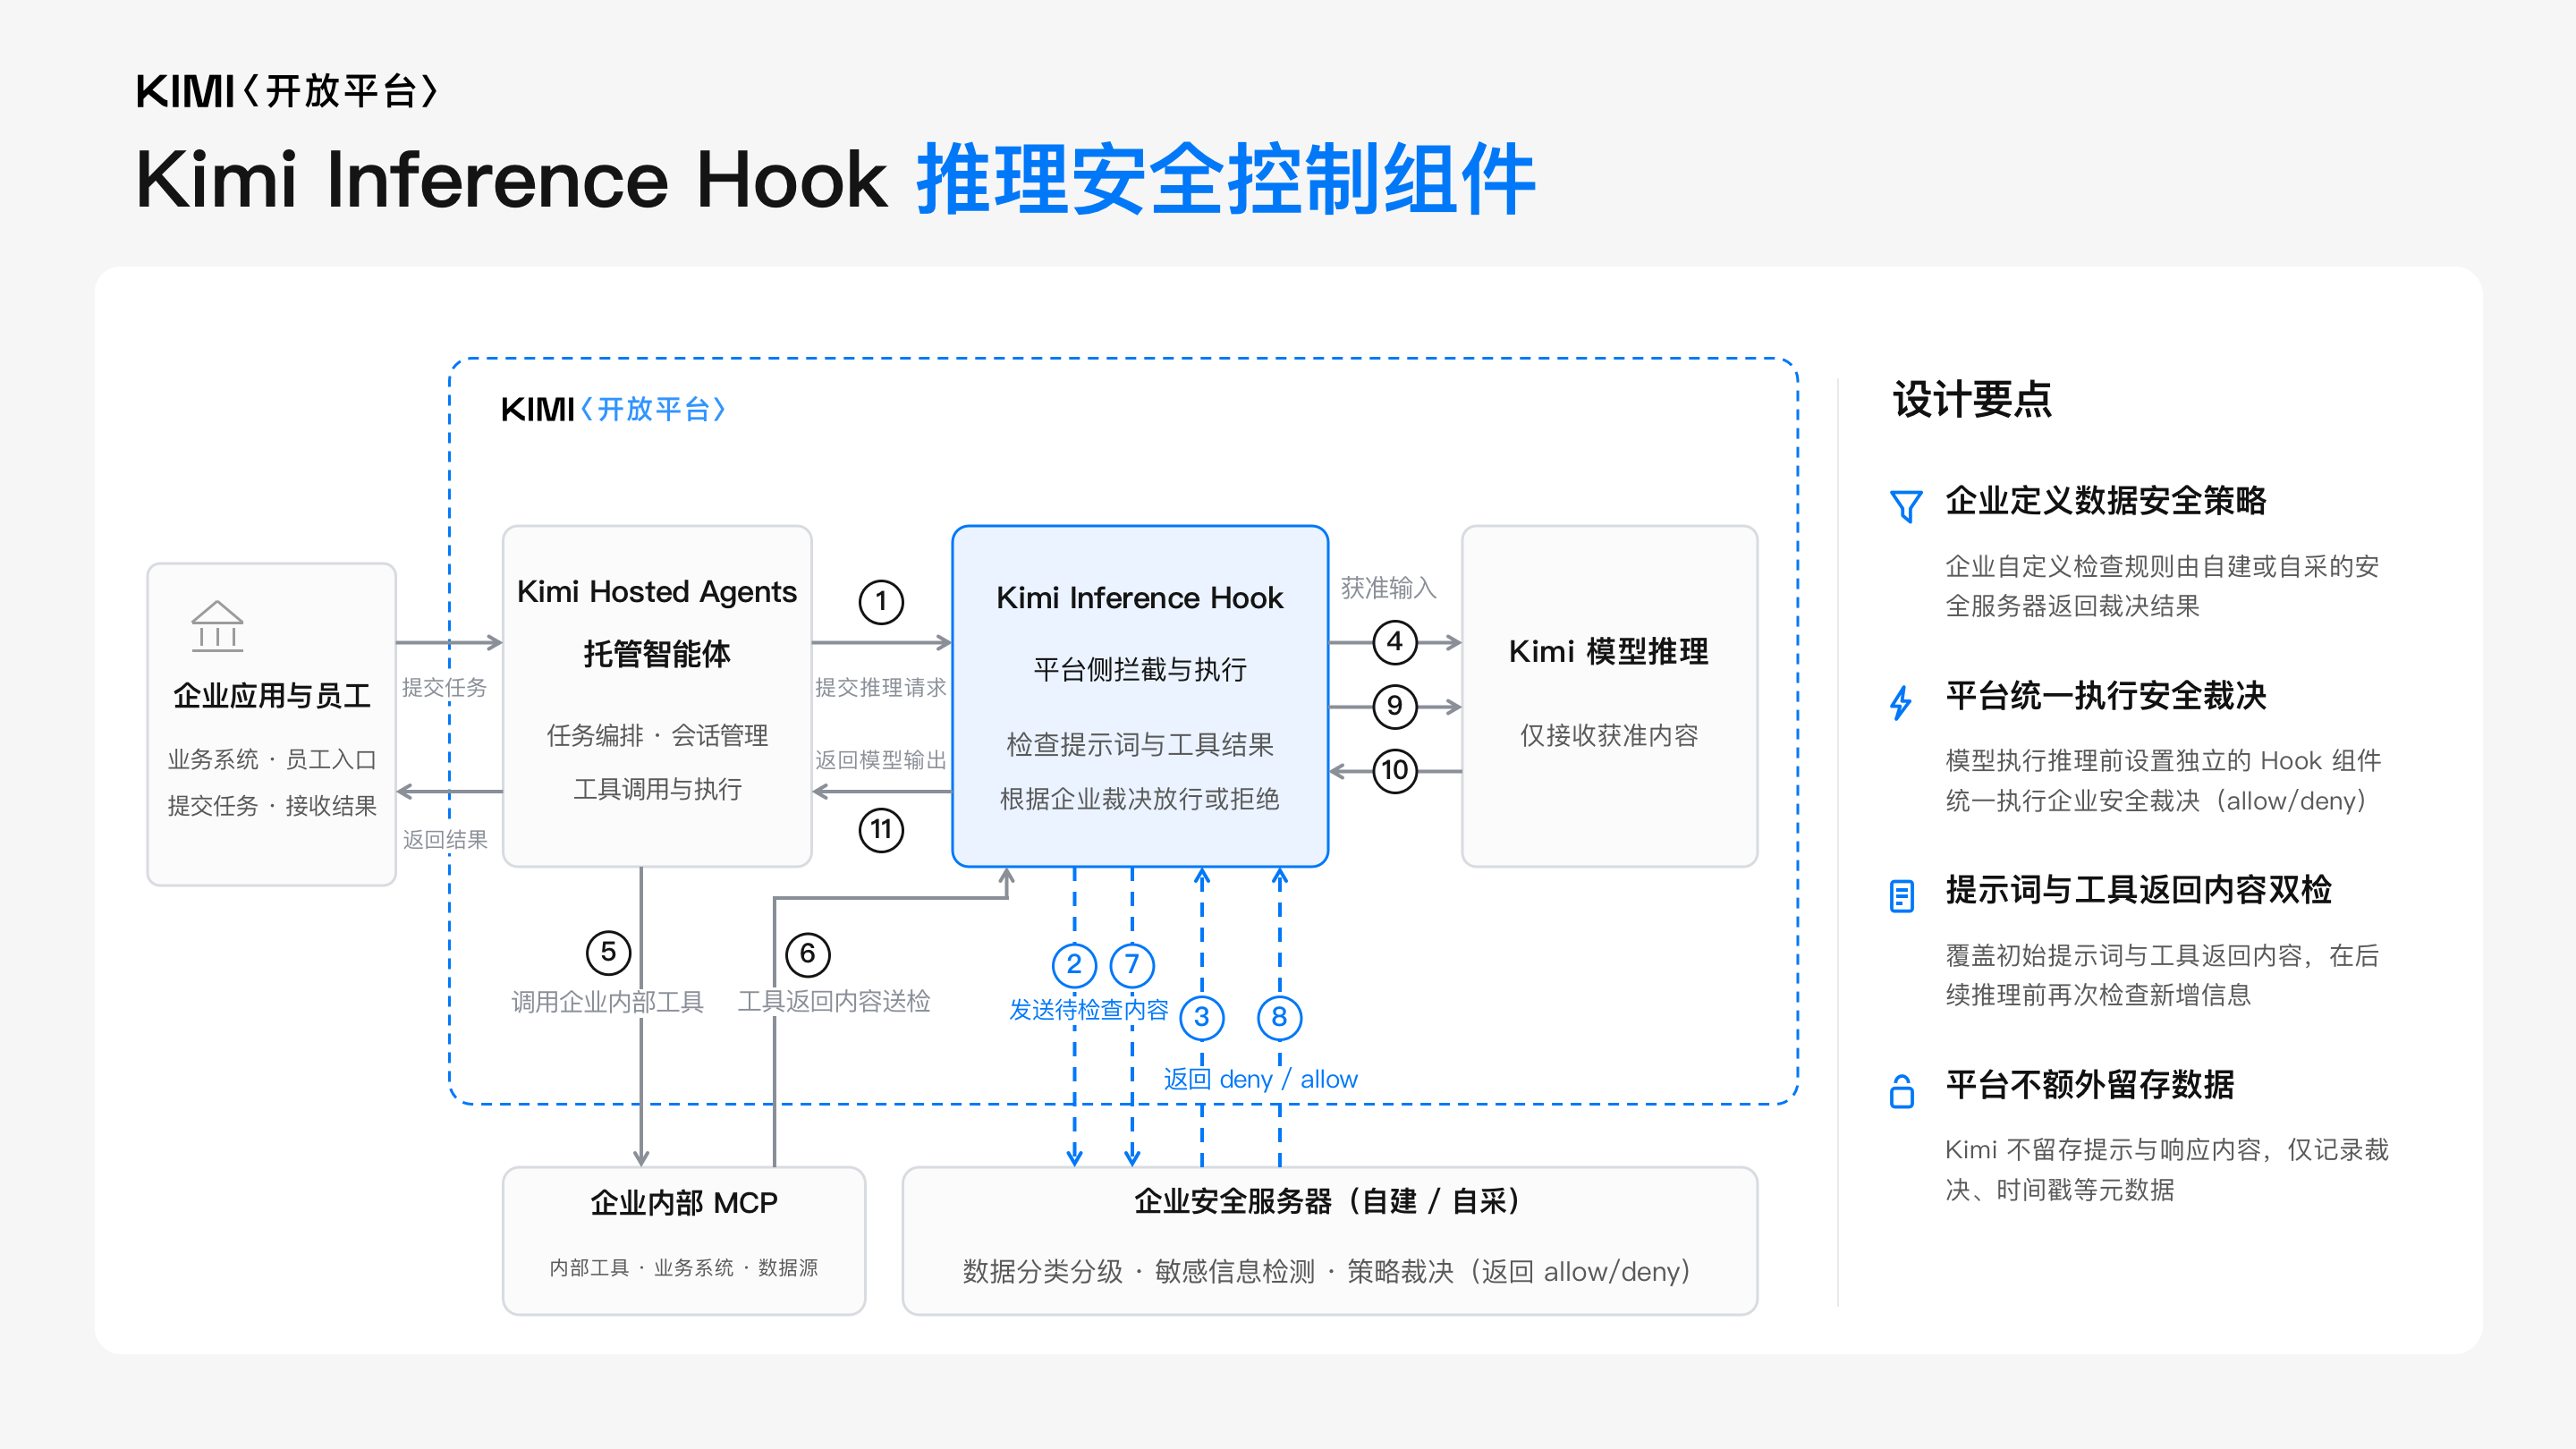Image resolution: width=2576 pixels, height=1449 pixels.
Task: Click the document icon beside 提示词与工具返回内容双检
Action: (1902, 895)
